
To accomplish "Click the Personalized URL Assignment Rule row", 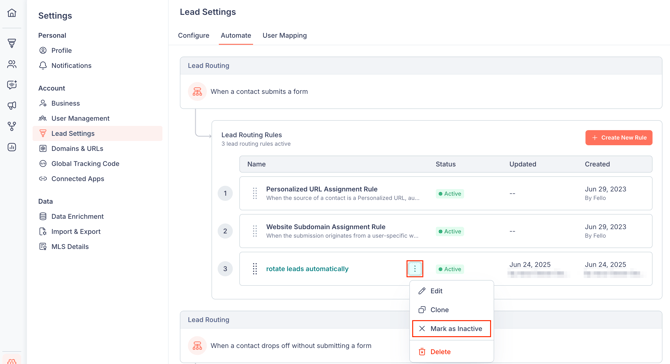I will (x=446, y=194).
